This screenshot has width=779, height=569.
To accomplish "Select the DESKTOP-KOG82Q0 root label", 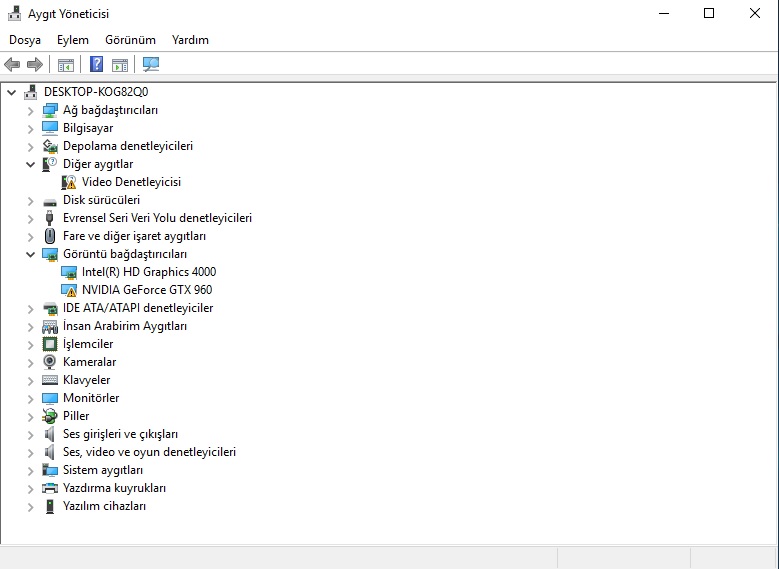I will coord(96,92).
